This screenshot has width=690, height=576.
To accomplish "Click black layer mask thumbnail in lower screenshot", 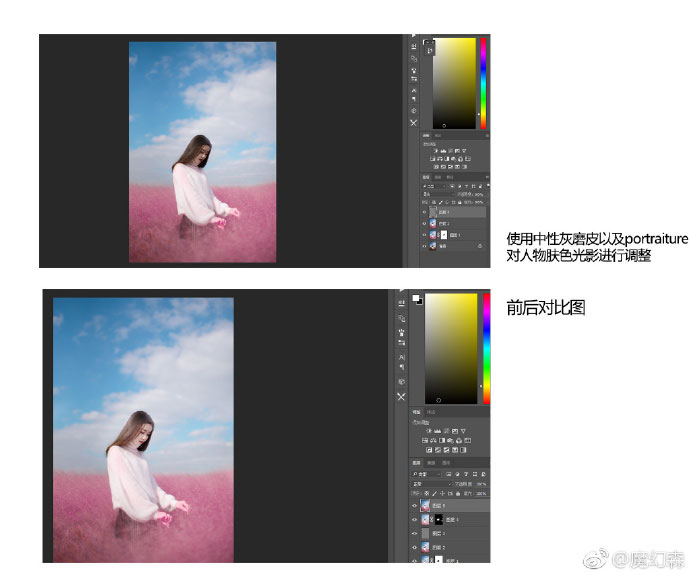I will [x=439, y=519].
